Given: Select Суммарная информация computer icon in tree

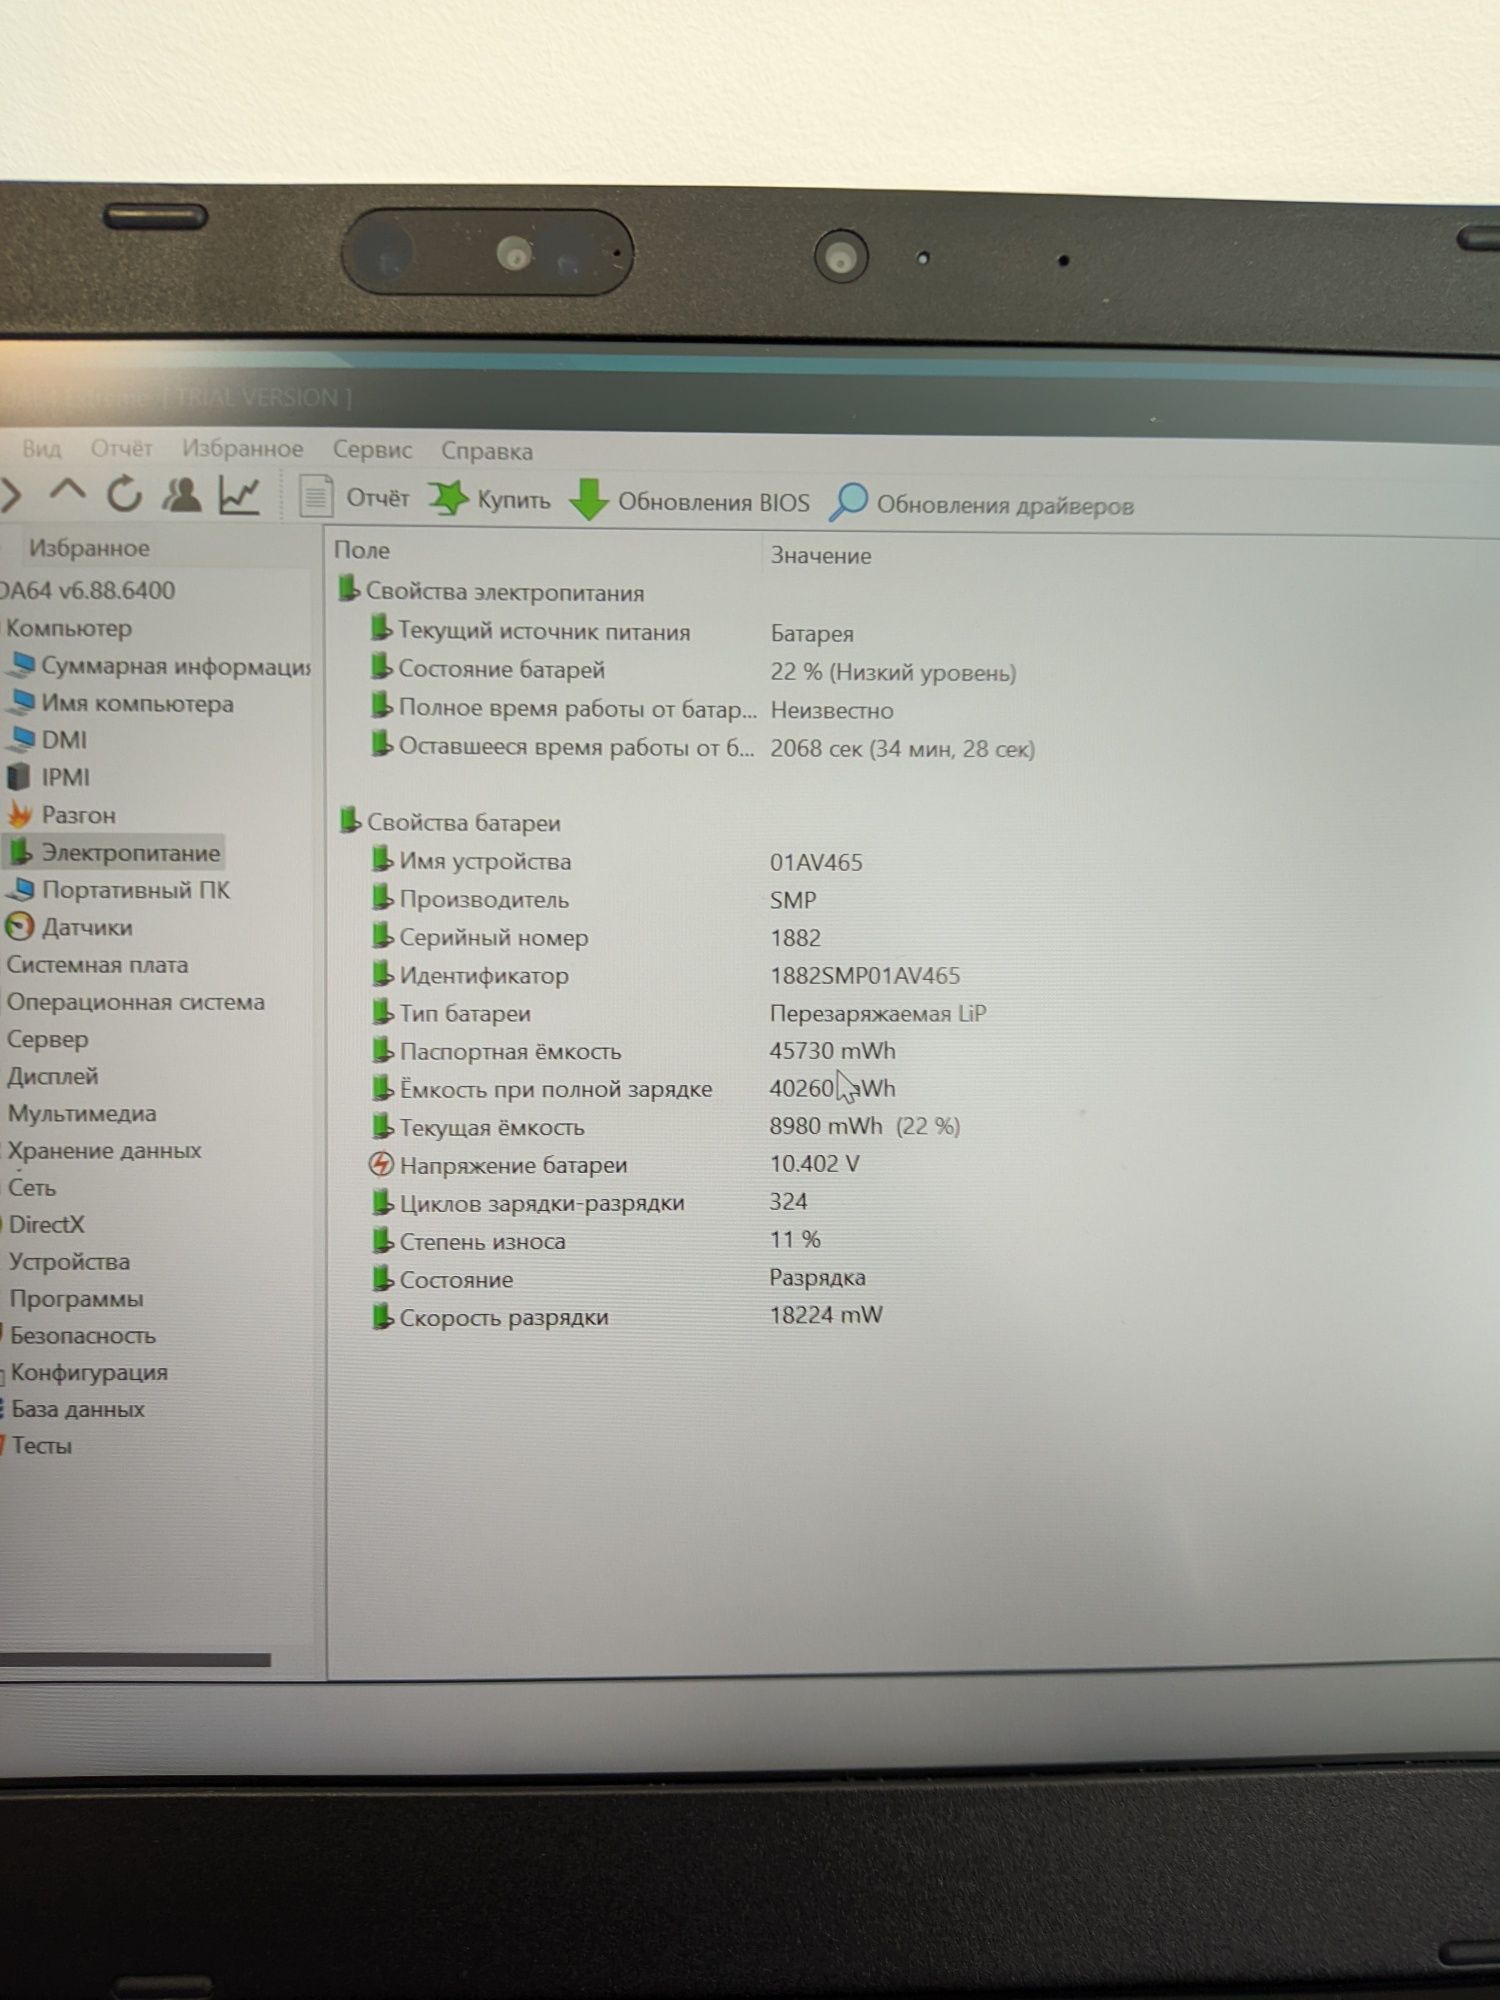Looking at the screenshot, I should tap(22, 665).
